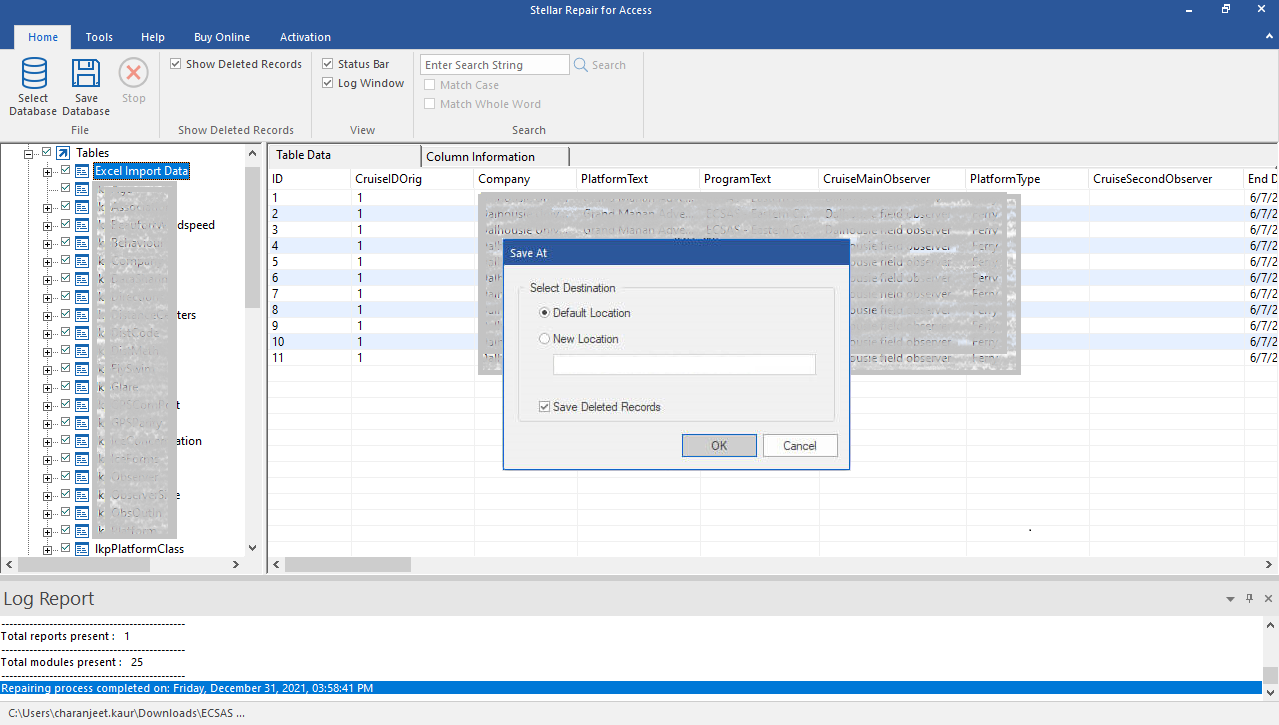Tick the Match Case checkbox
Image resolution: width=1279 pixels, height=725 pixels.
pos(430,85)
